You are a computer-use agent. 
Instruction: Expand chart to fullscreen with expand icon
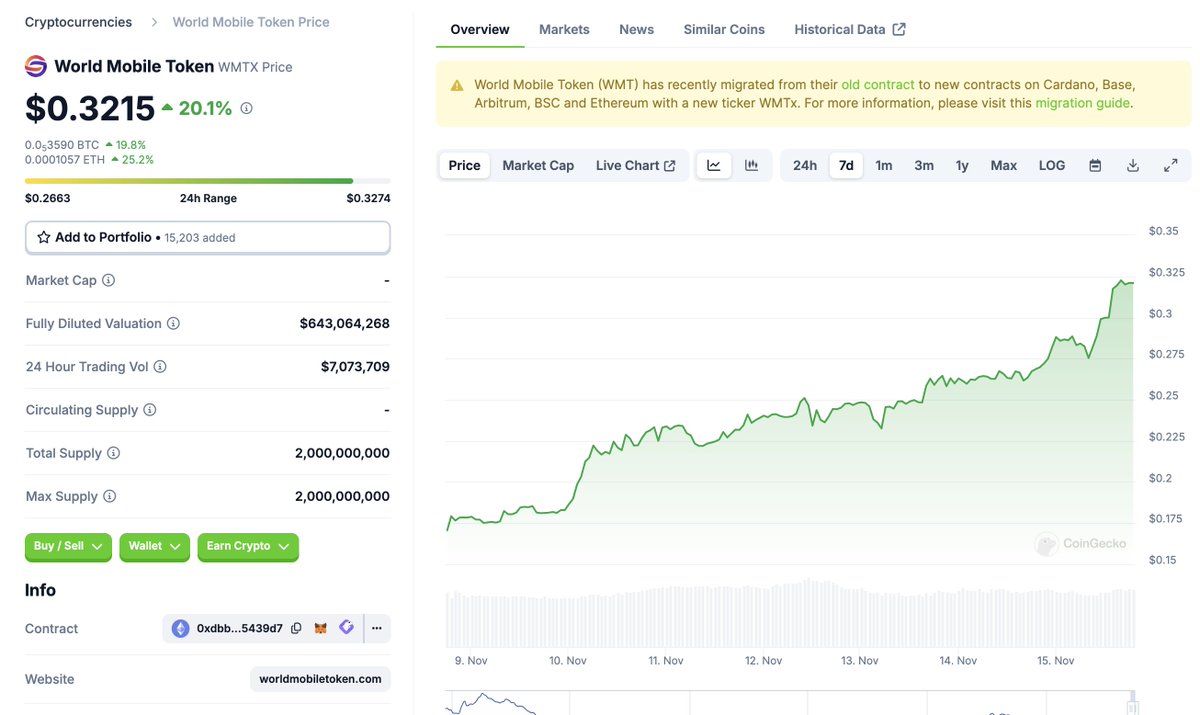1171,165
